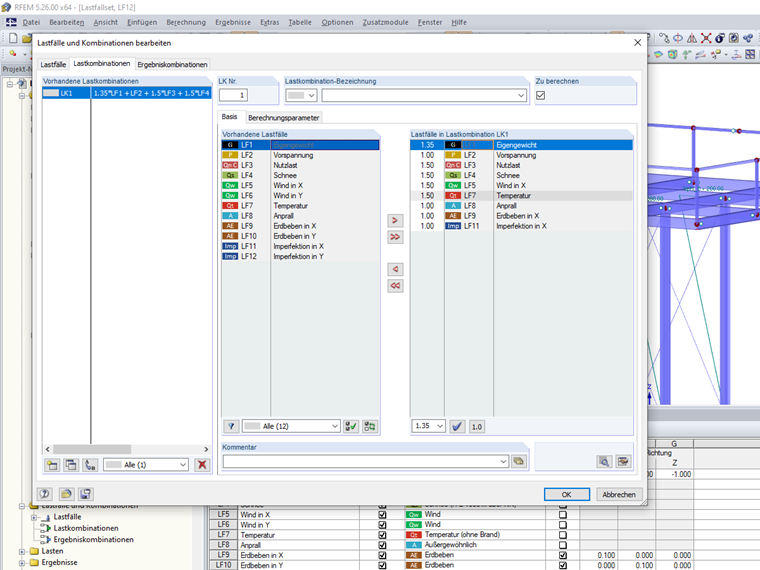Screen dimensions: 760x570
Task: Open the Lastkombination-Bezeichnung name dropdown
Action: point(521,95)
